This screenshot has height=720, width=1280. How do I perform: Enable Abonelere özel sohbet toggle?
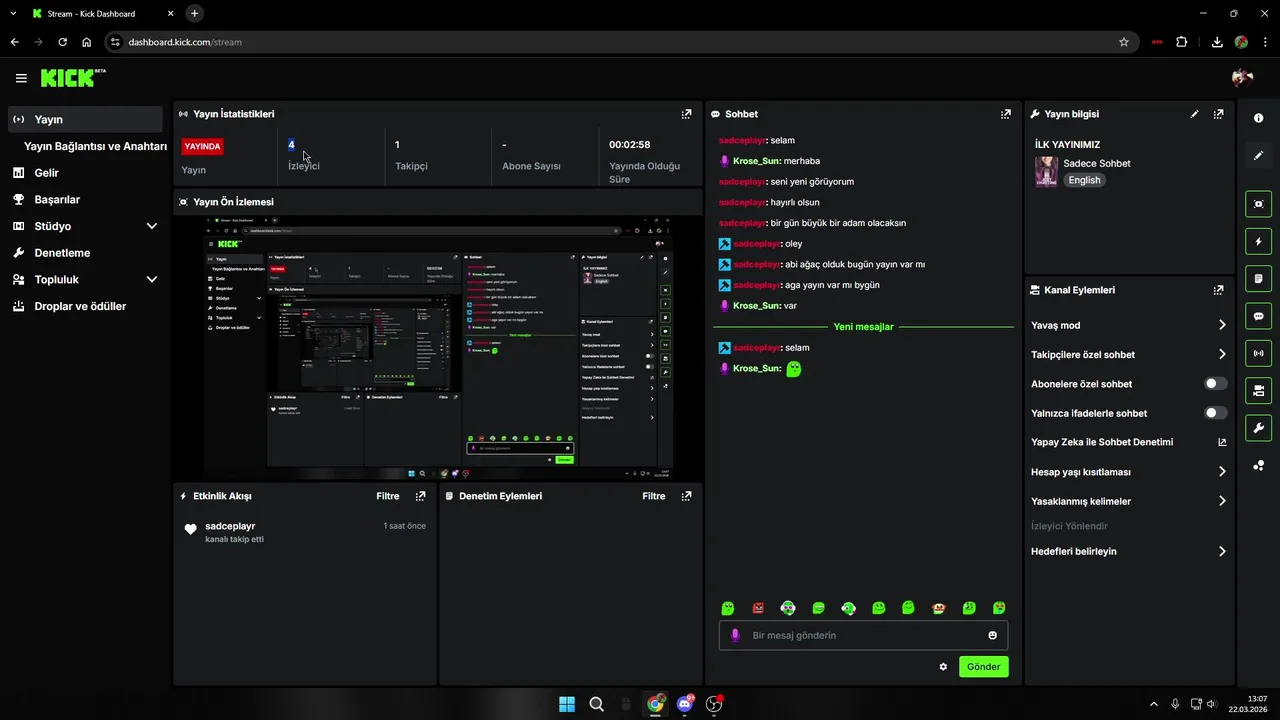[x=1216, y=384]
